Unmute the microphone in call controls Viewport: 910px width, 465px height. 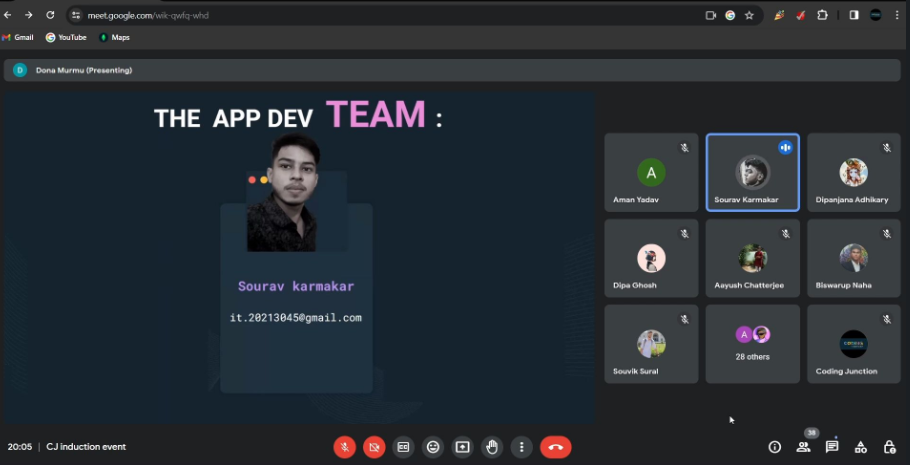(345, 447)
